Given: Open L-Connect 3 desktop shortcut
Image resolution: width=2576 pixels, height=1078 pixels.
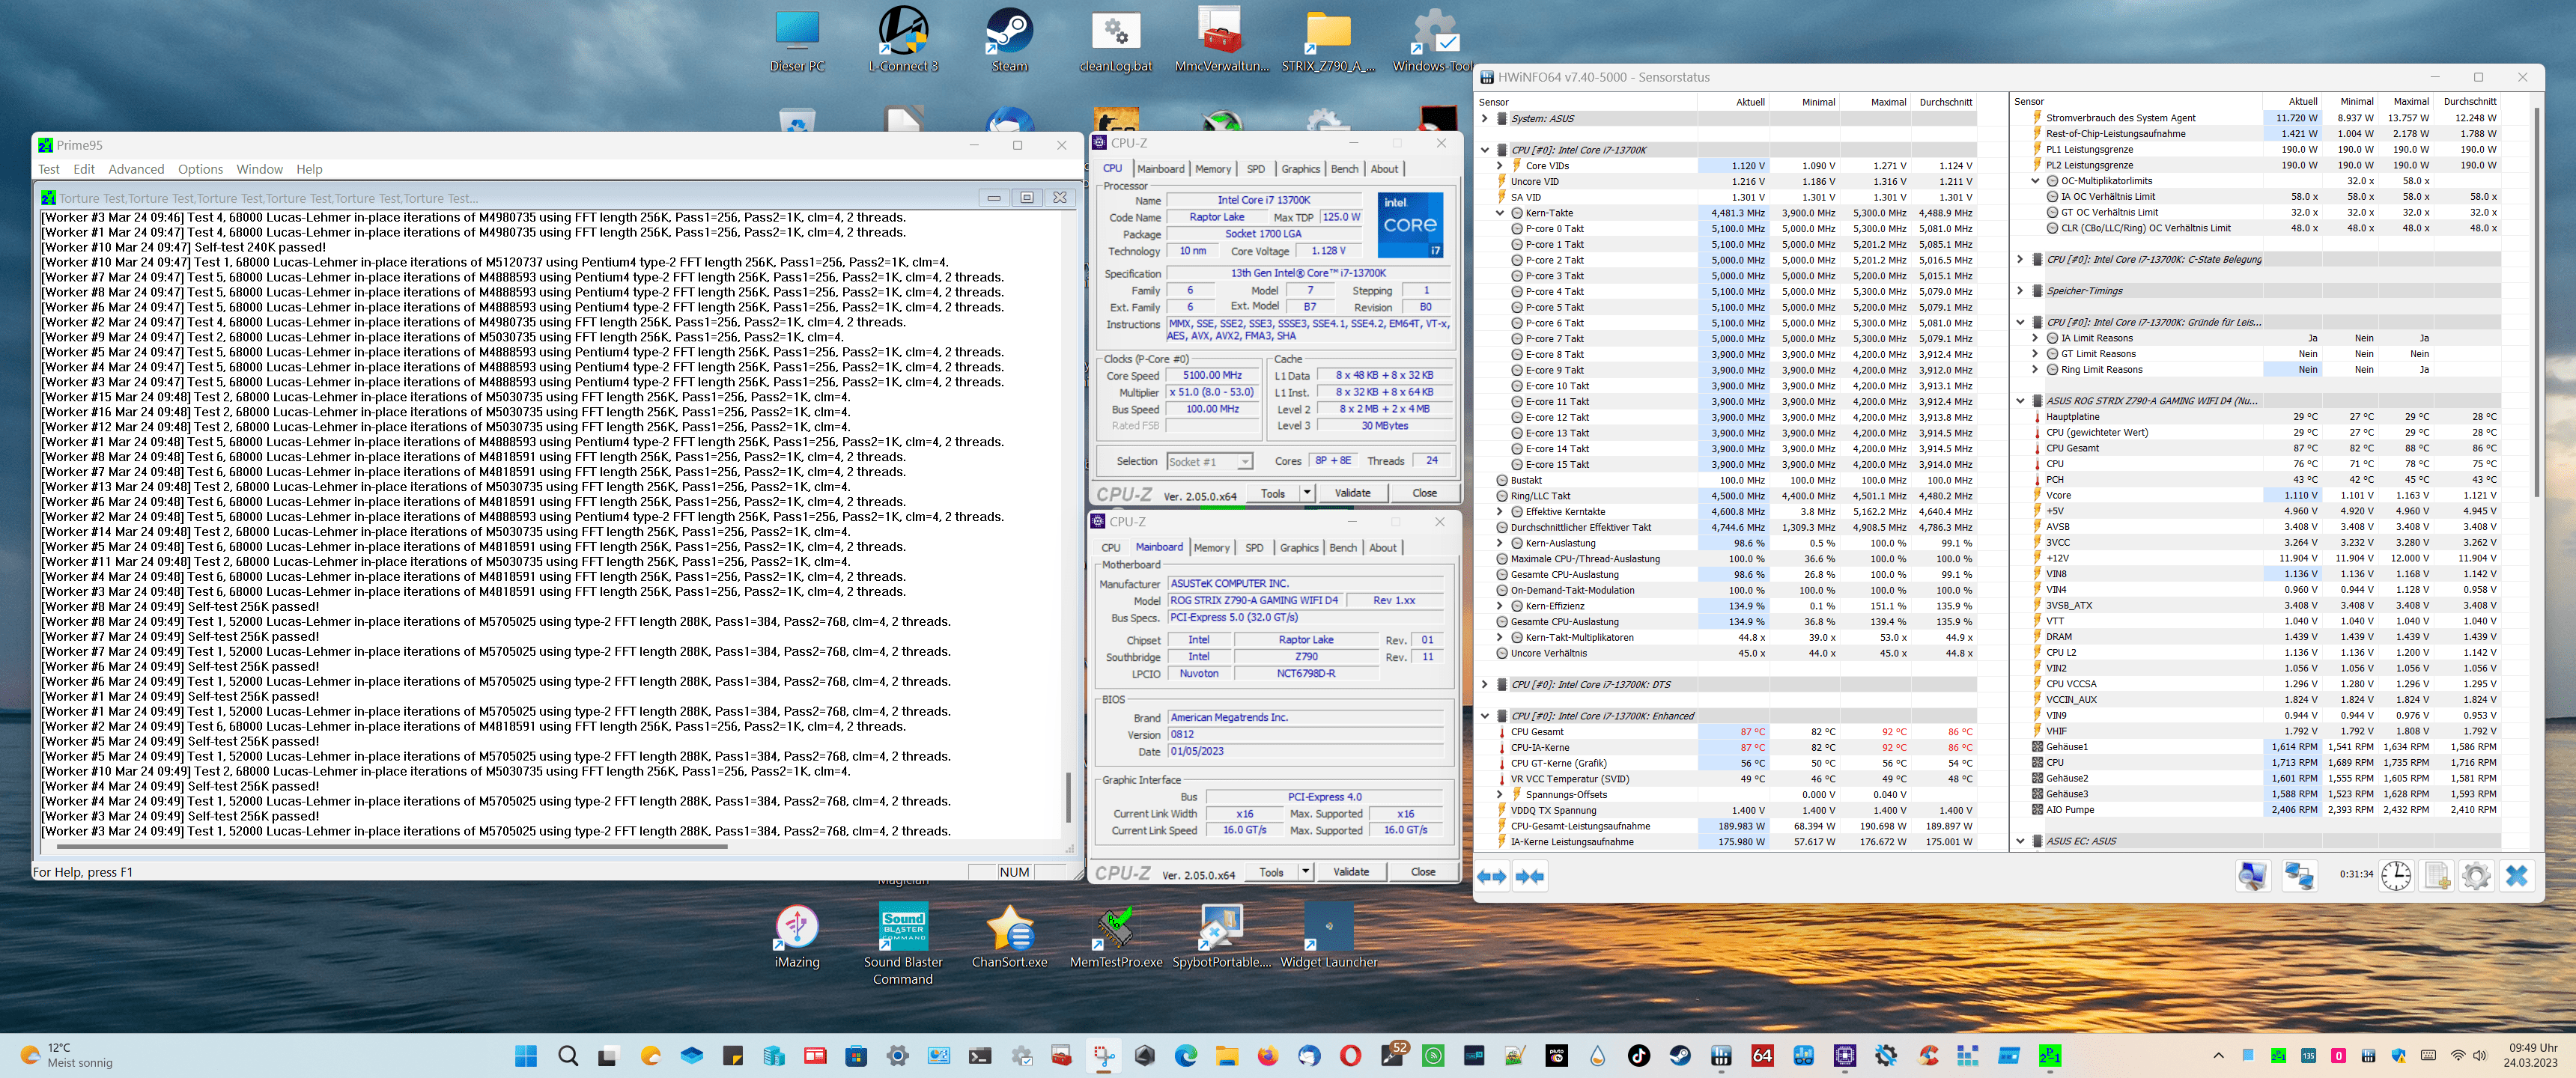Looking at the screenshot, I should [903, 40].
